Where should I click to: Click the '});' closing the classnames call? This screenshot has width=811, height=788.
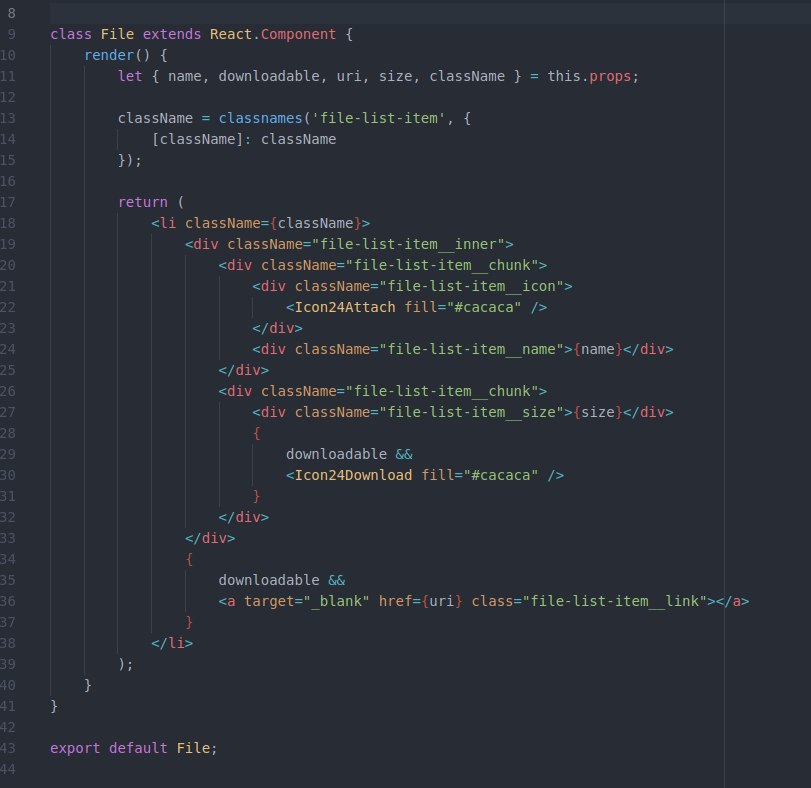coord(130,160)
